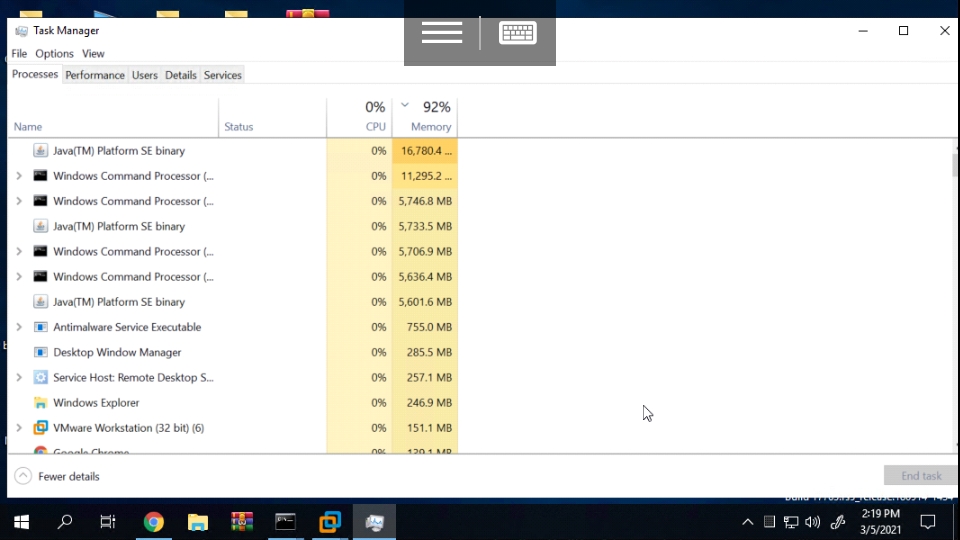Switch to the Performance tab
Screen dimensions: 960x540
pos(95,75)
